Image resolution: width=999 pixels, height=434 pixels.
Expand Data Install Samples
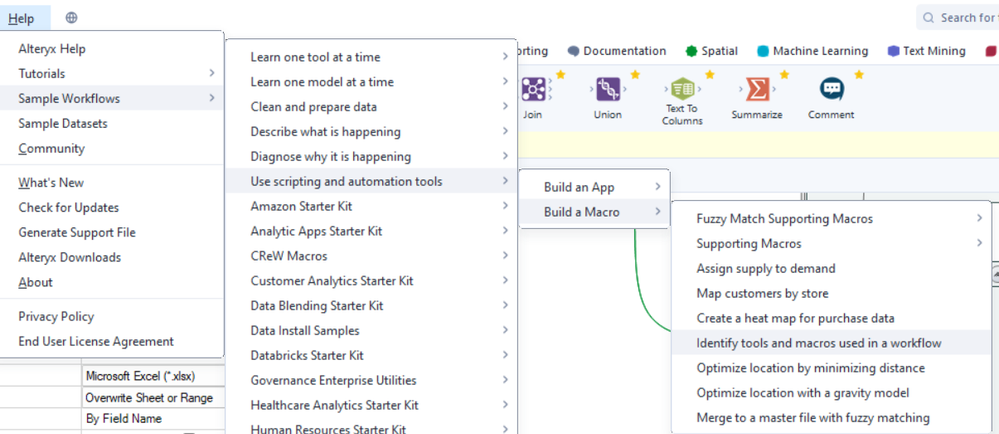[371, 330]
